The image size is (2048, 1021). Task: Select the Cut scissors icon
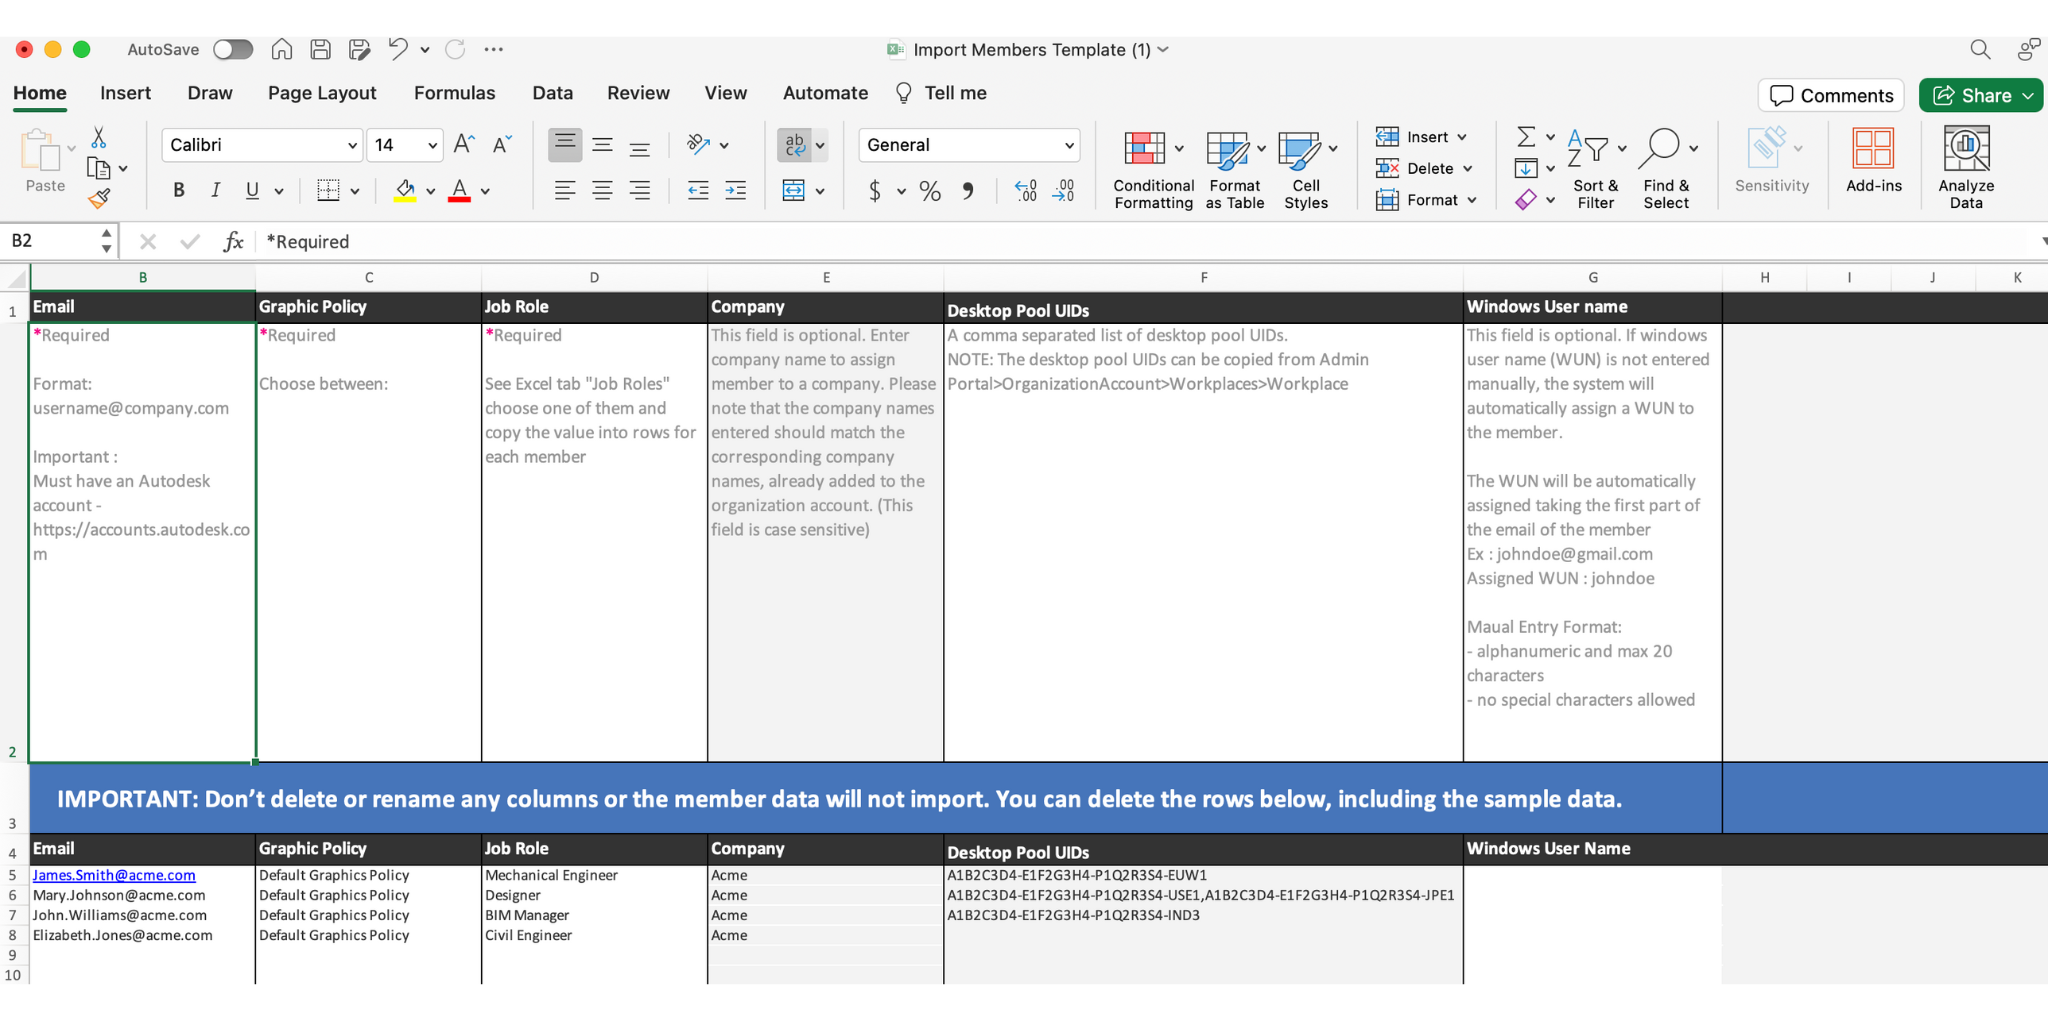coord(99,137)
